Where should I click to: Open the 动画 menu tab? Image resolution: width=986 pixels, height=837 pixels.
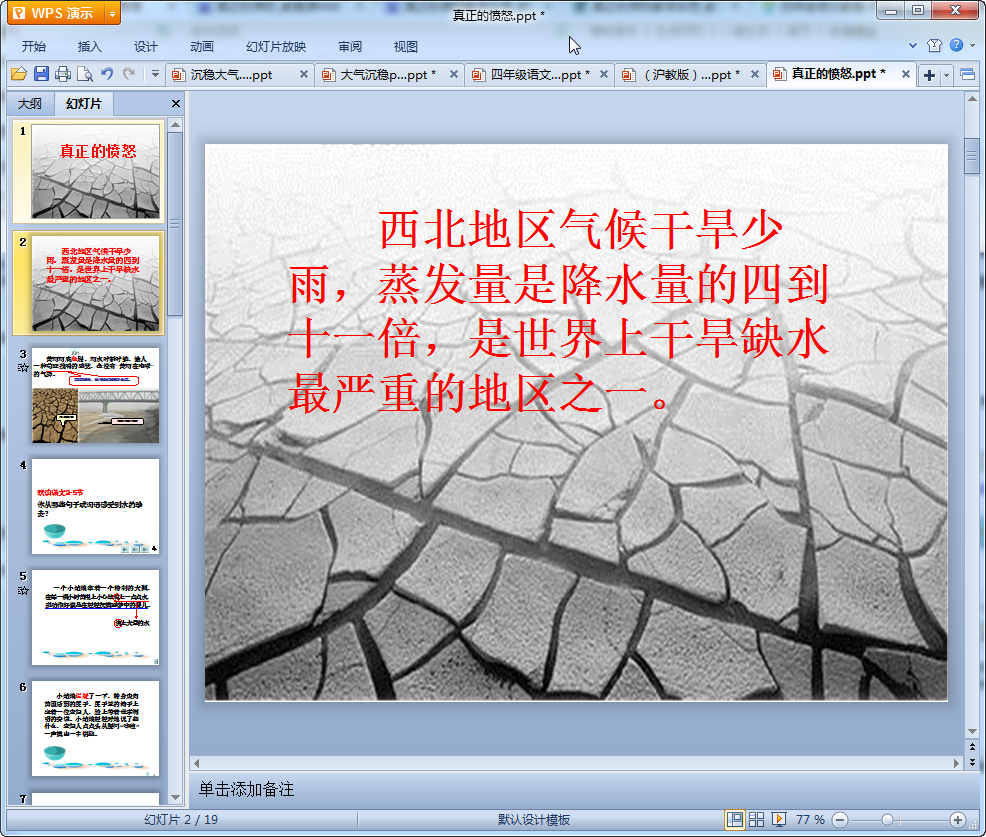[x=202, y=47]
